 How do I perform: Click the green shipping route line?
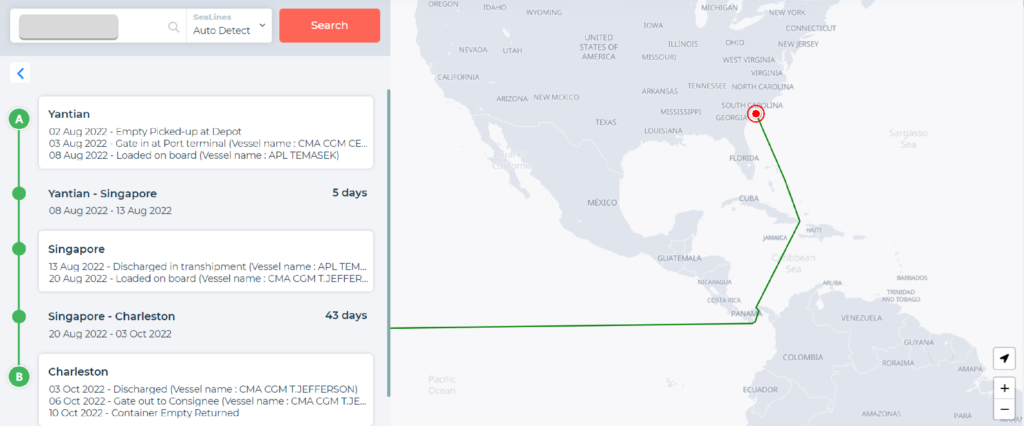560,325
